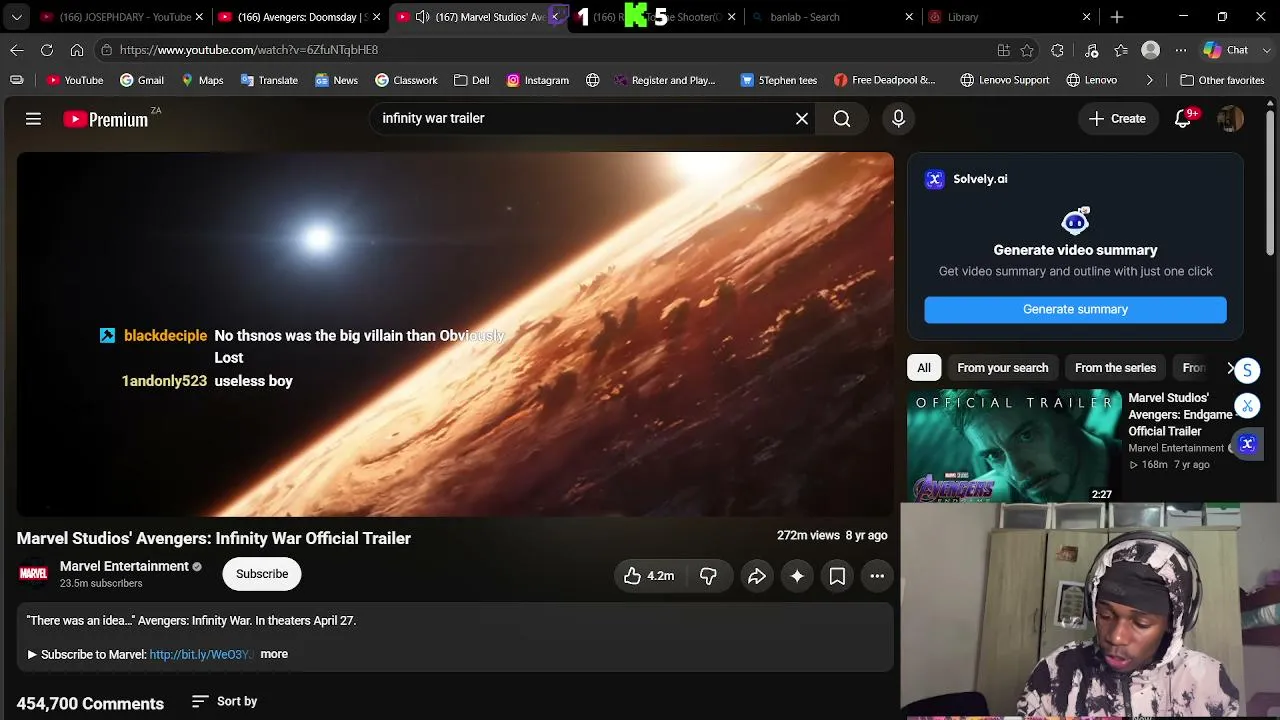Start voice search with microphone
1280x720 pixels.
[x=898, y=119]
